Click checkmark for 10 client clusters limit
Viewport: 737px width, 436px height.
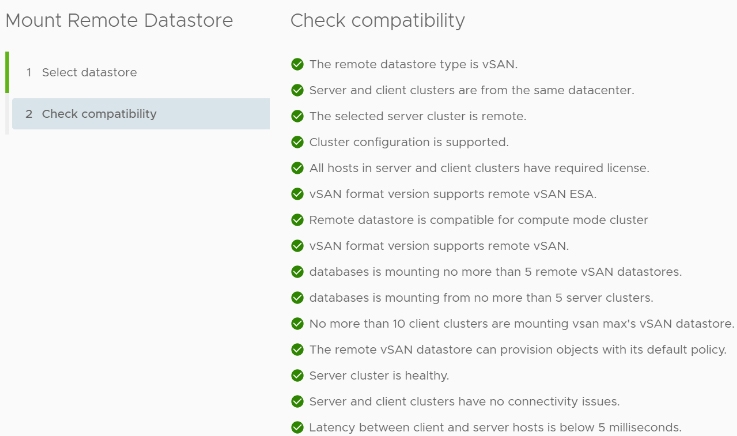[x=297, y=324]
